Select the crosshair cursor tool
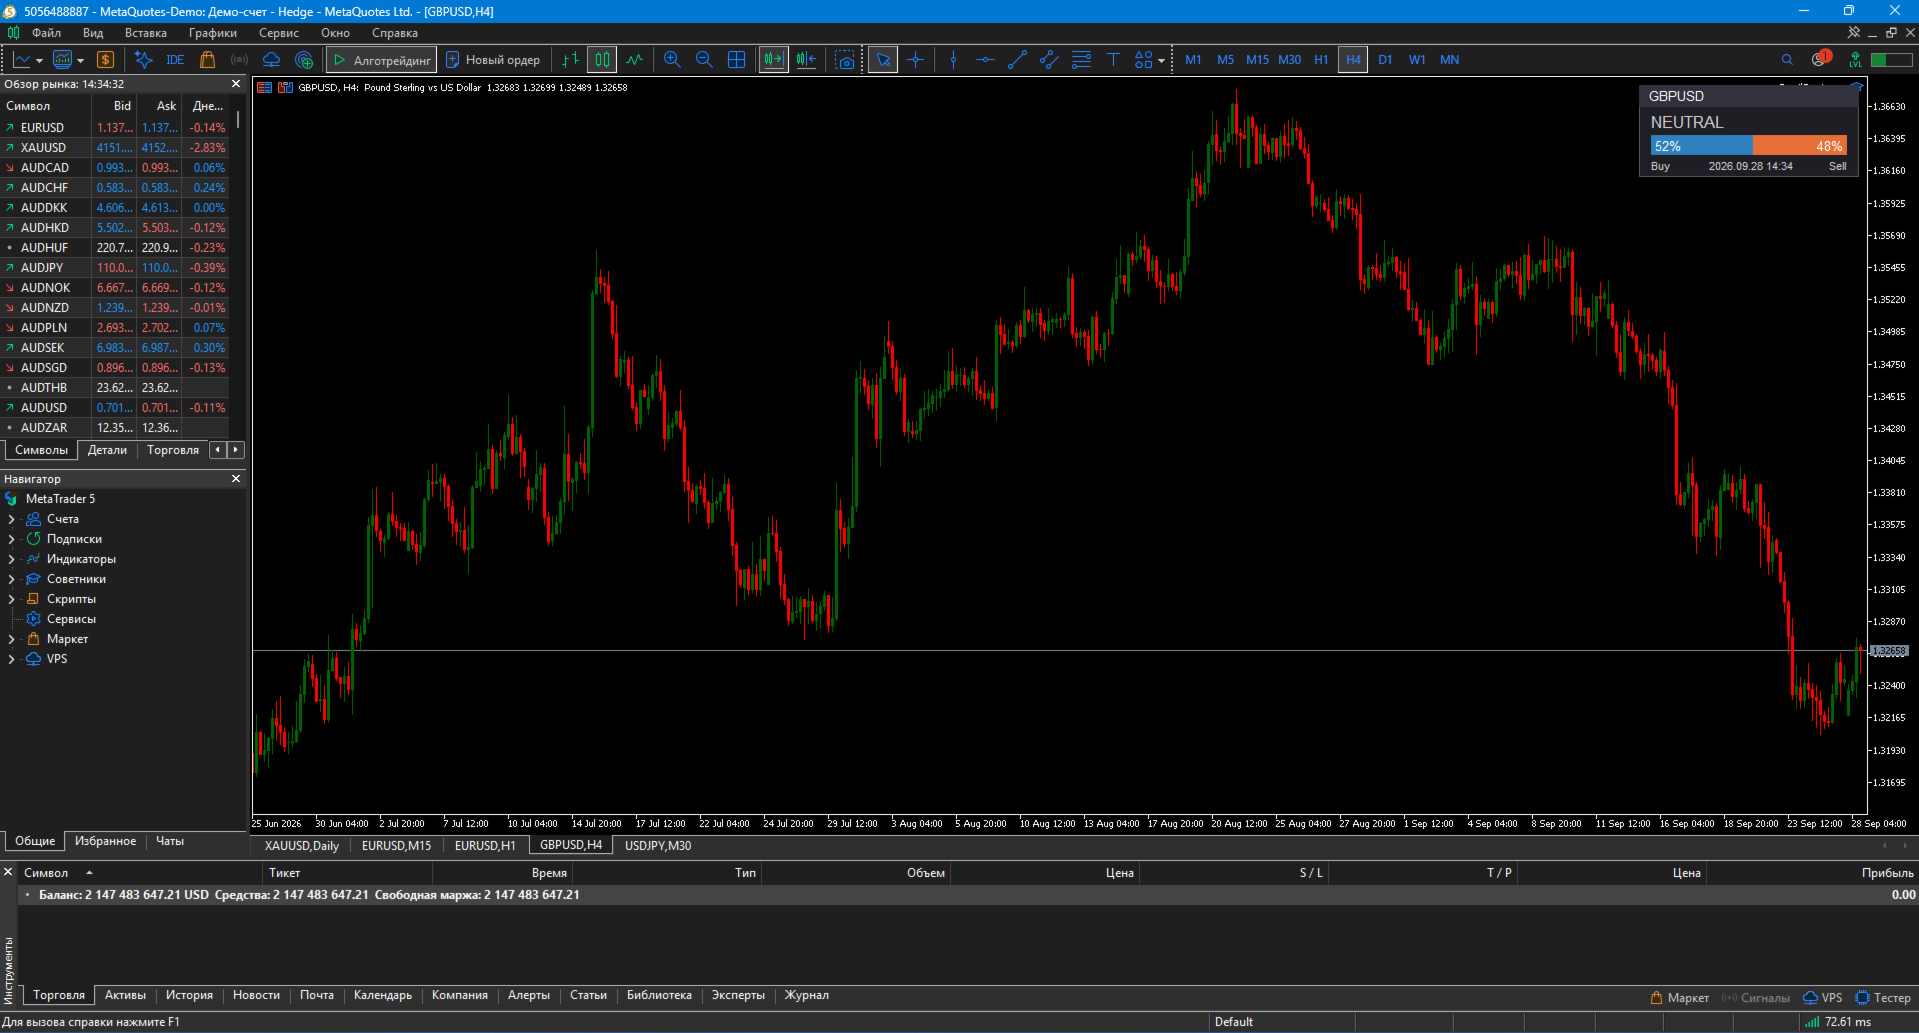The height and width of the screenshot is (1033, 1919). [916, 60]
